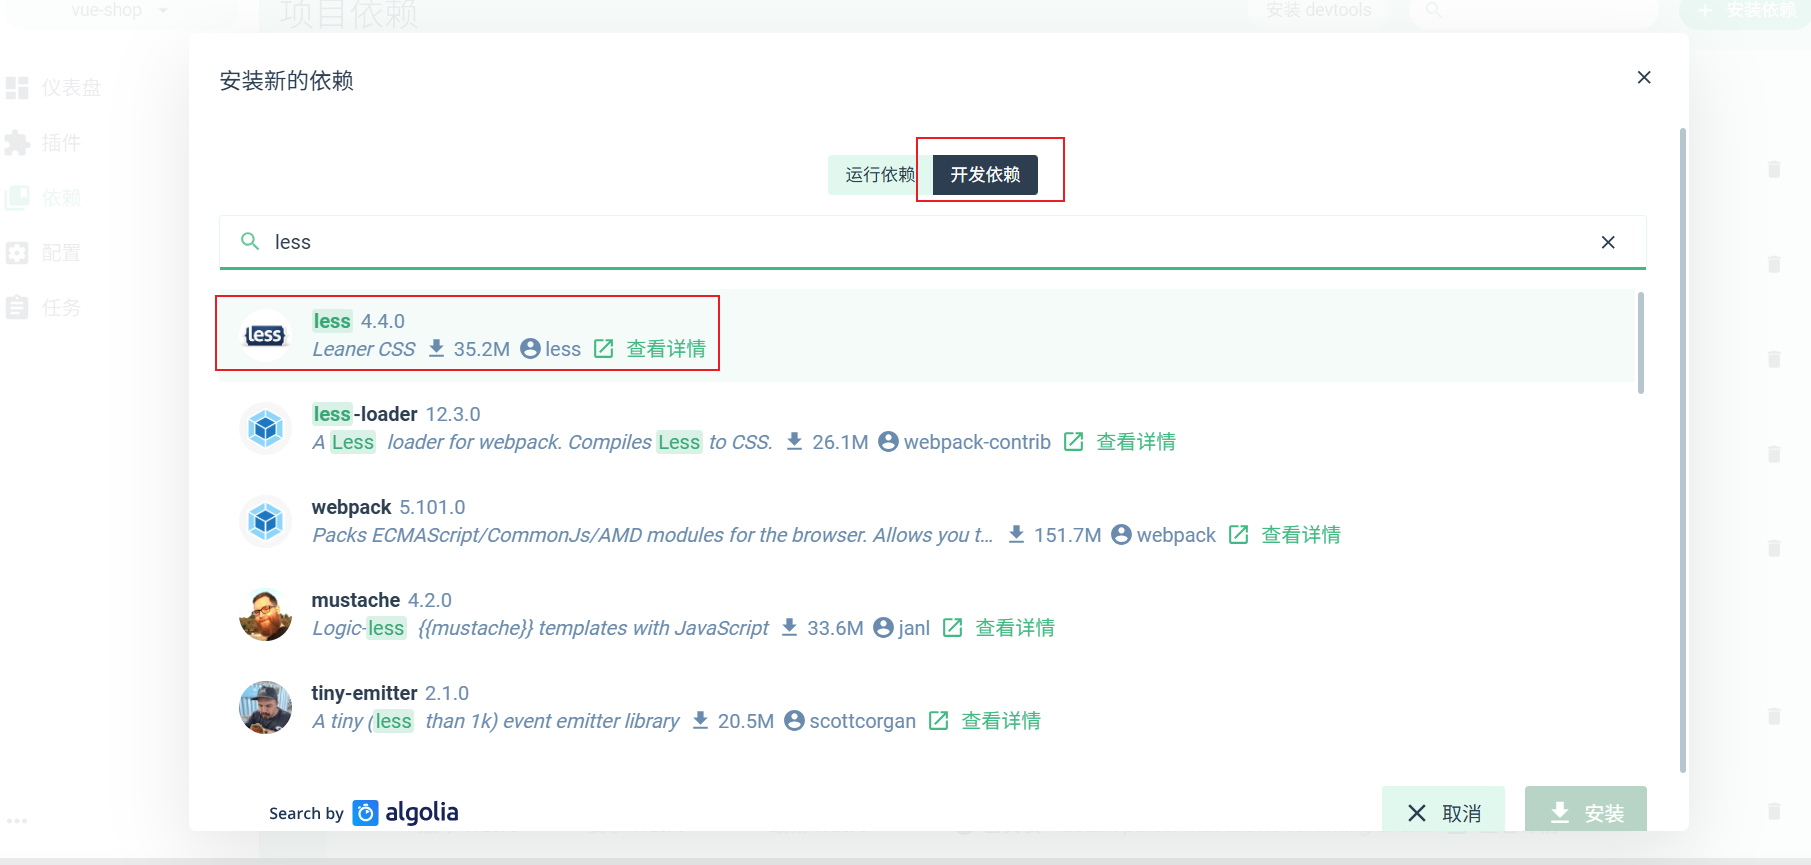Click the download icon next to 151.7M
Screen dimensions: 1811x865
(x=1016, y=534)
